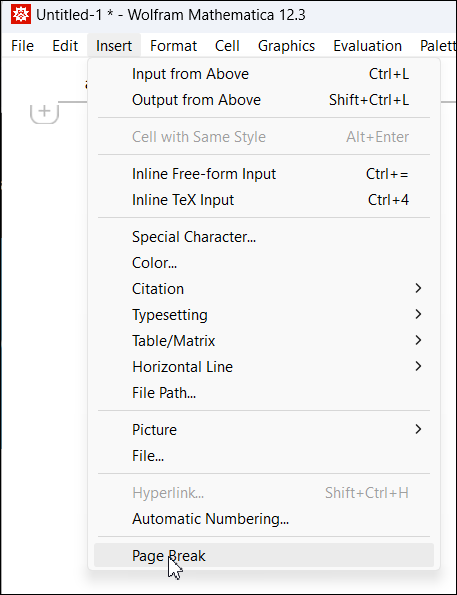Open the Color... picker entry

264,263
